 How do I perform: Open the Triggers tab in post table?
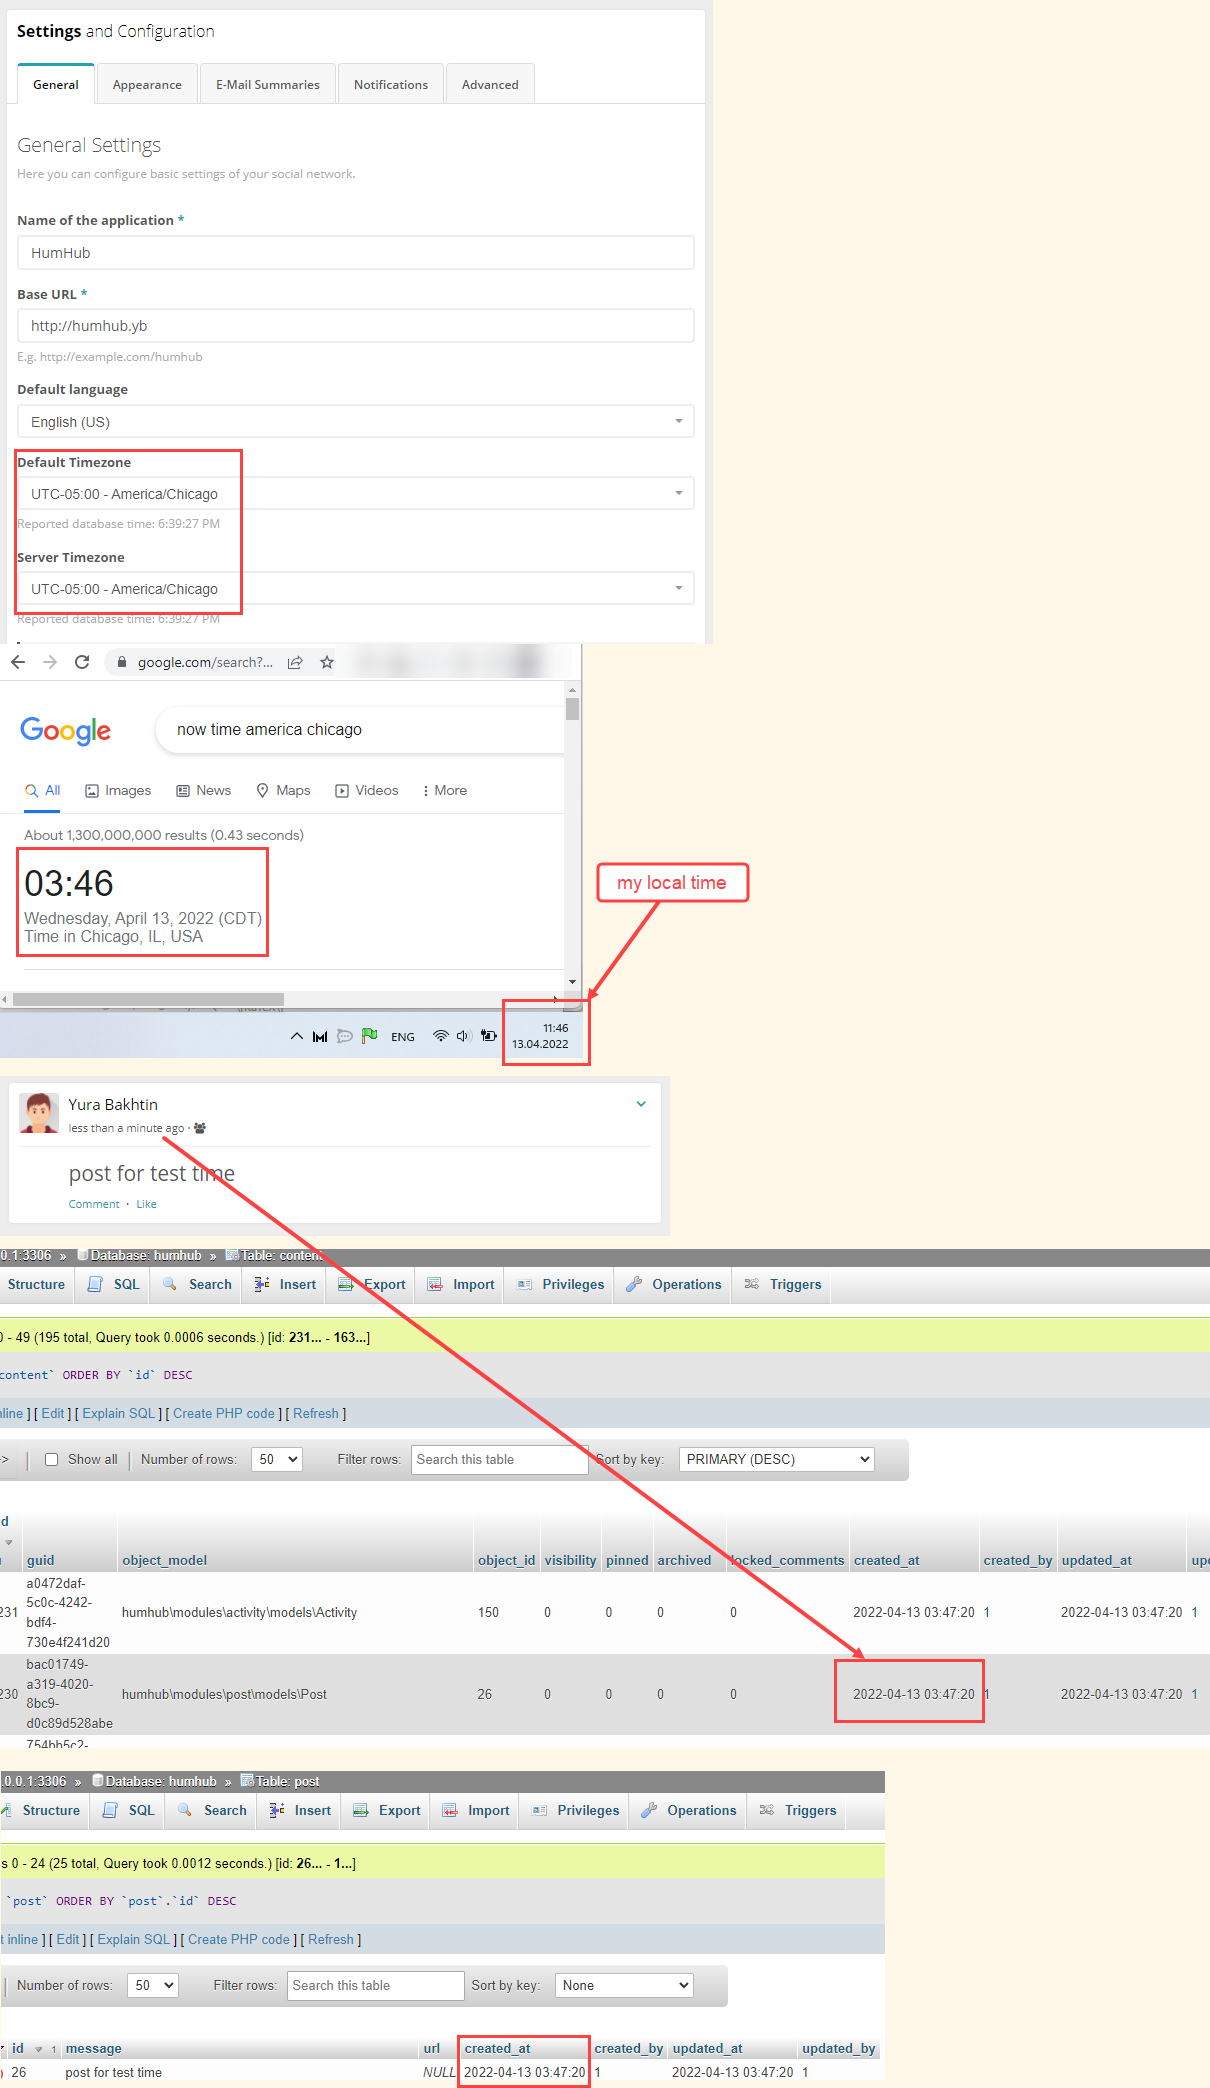tap(799, 1811)
